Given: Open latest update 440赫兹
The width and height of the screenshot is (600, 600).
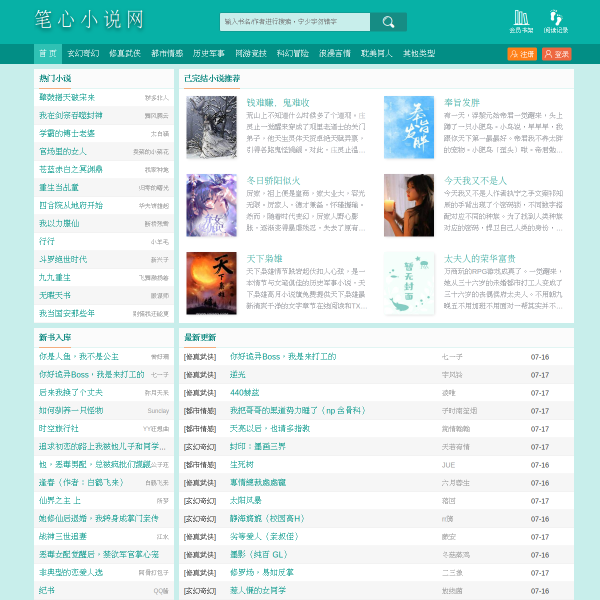Looking at the screenshot, I should tap(244, 393).
